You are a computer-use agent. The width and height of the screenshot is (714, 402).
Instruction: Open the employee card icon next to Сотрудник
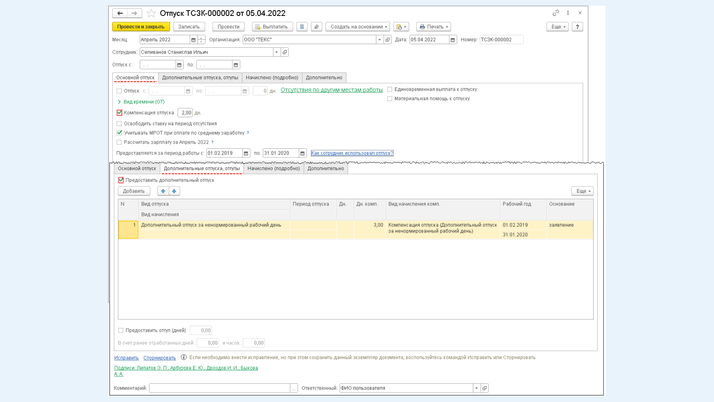click(x=285, y=52)
